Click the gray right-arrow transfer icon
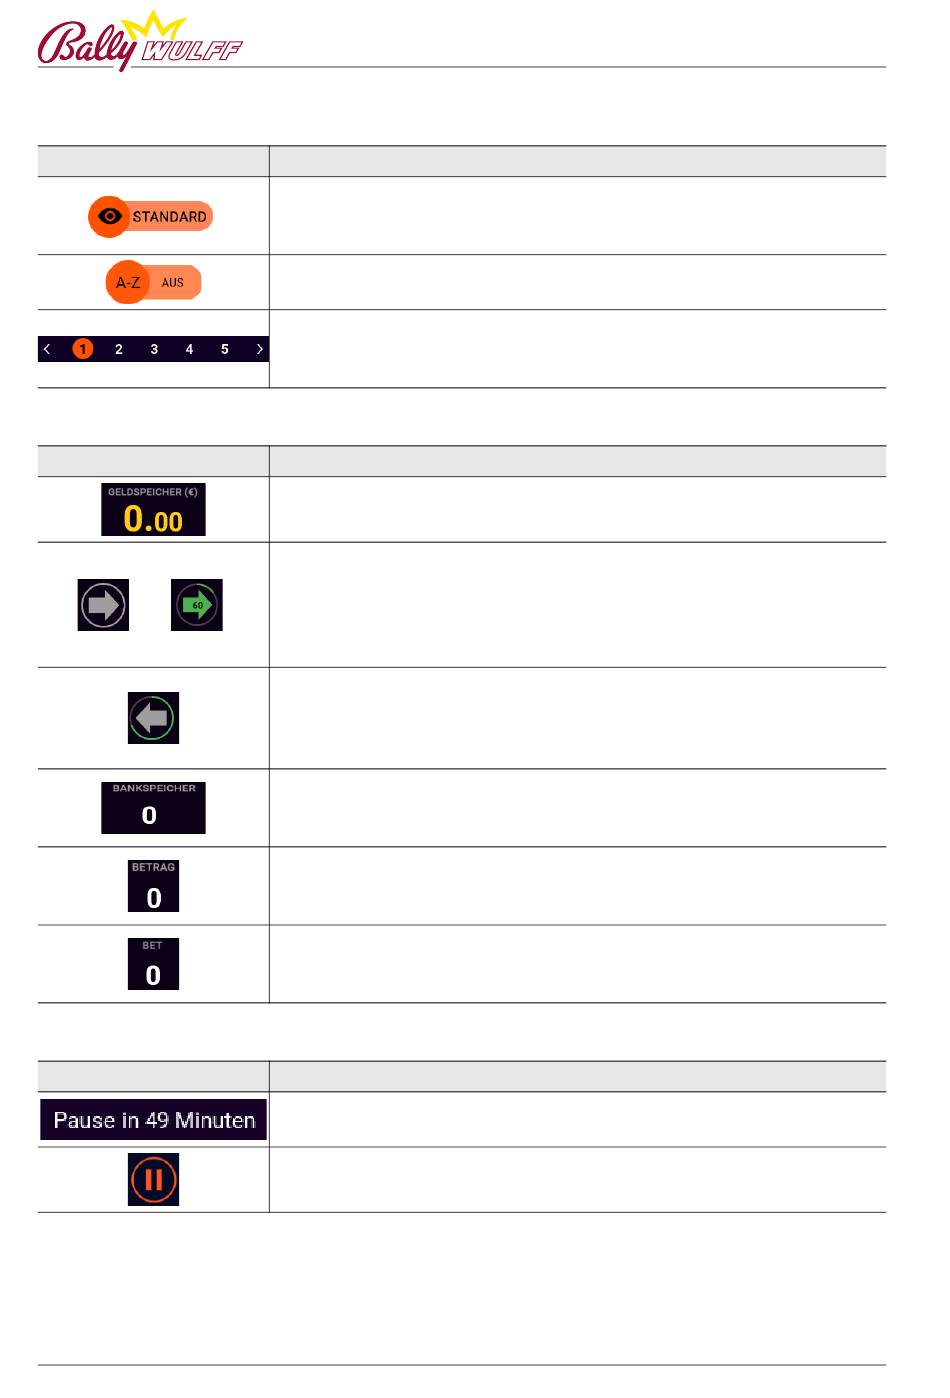950x1398 pixels. click(x=103, y=605)
